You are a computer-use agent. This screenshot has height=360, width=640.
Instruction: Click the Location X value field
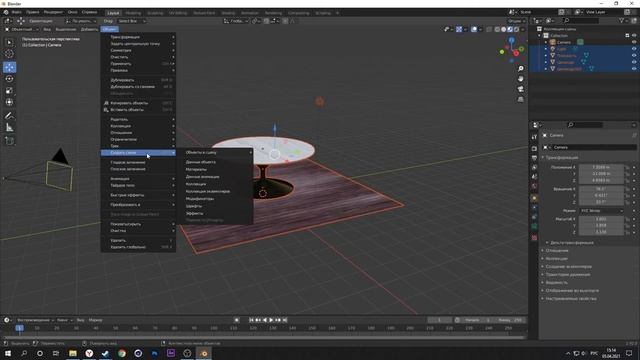point(601,167)
